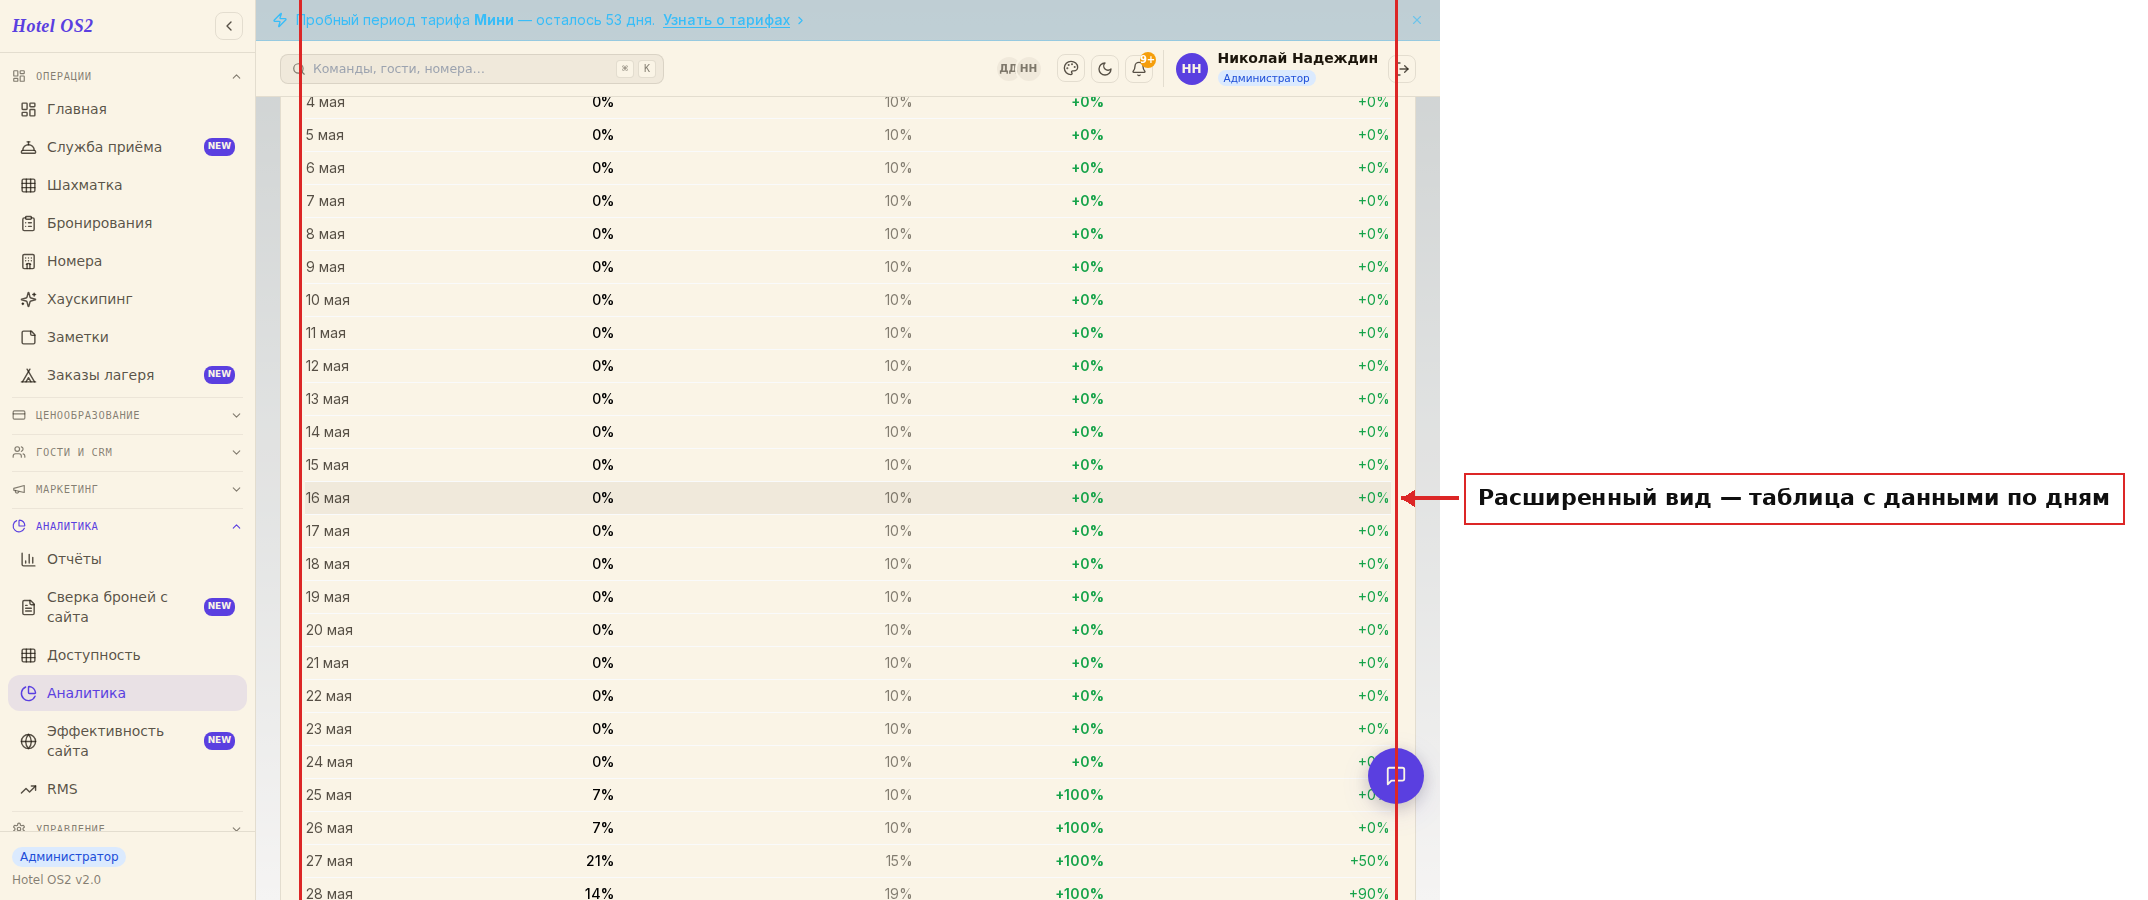
Task: Dismiss the trial period banner
Action: [1417, 20]
